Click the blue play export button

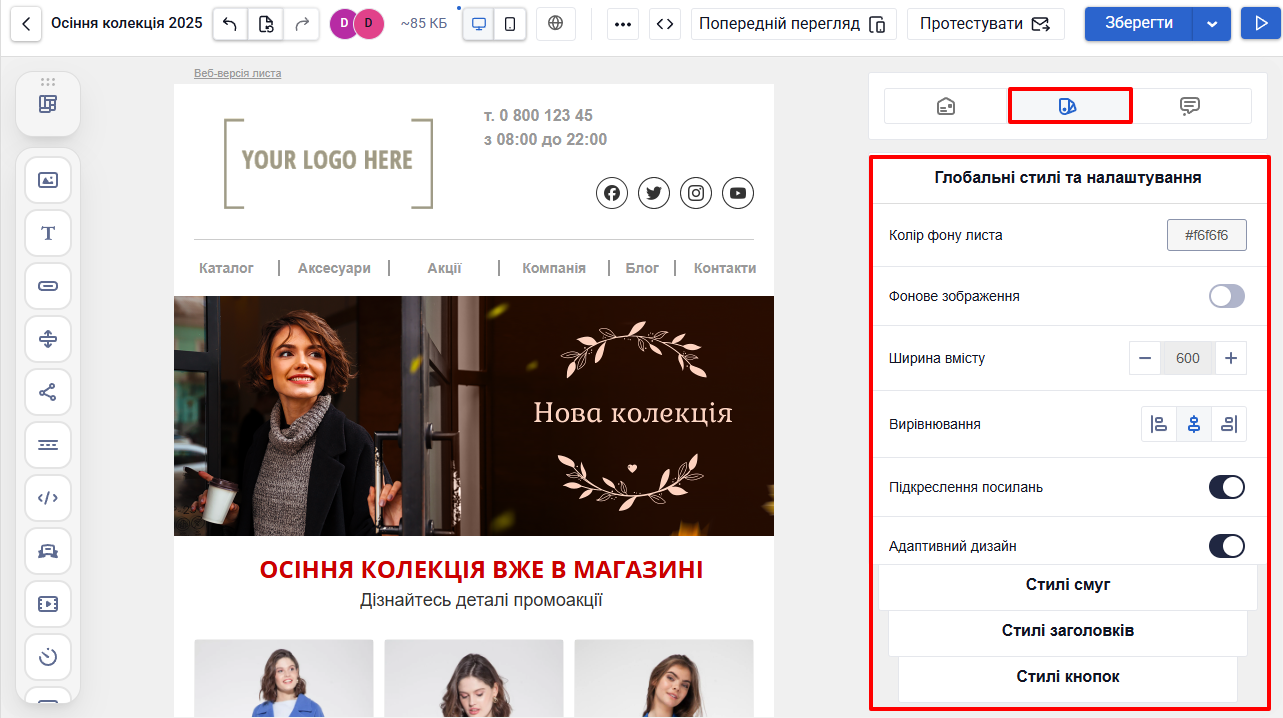[1259, 24]
